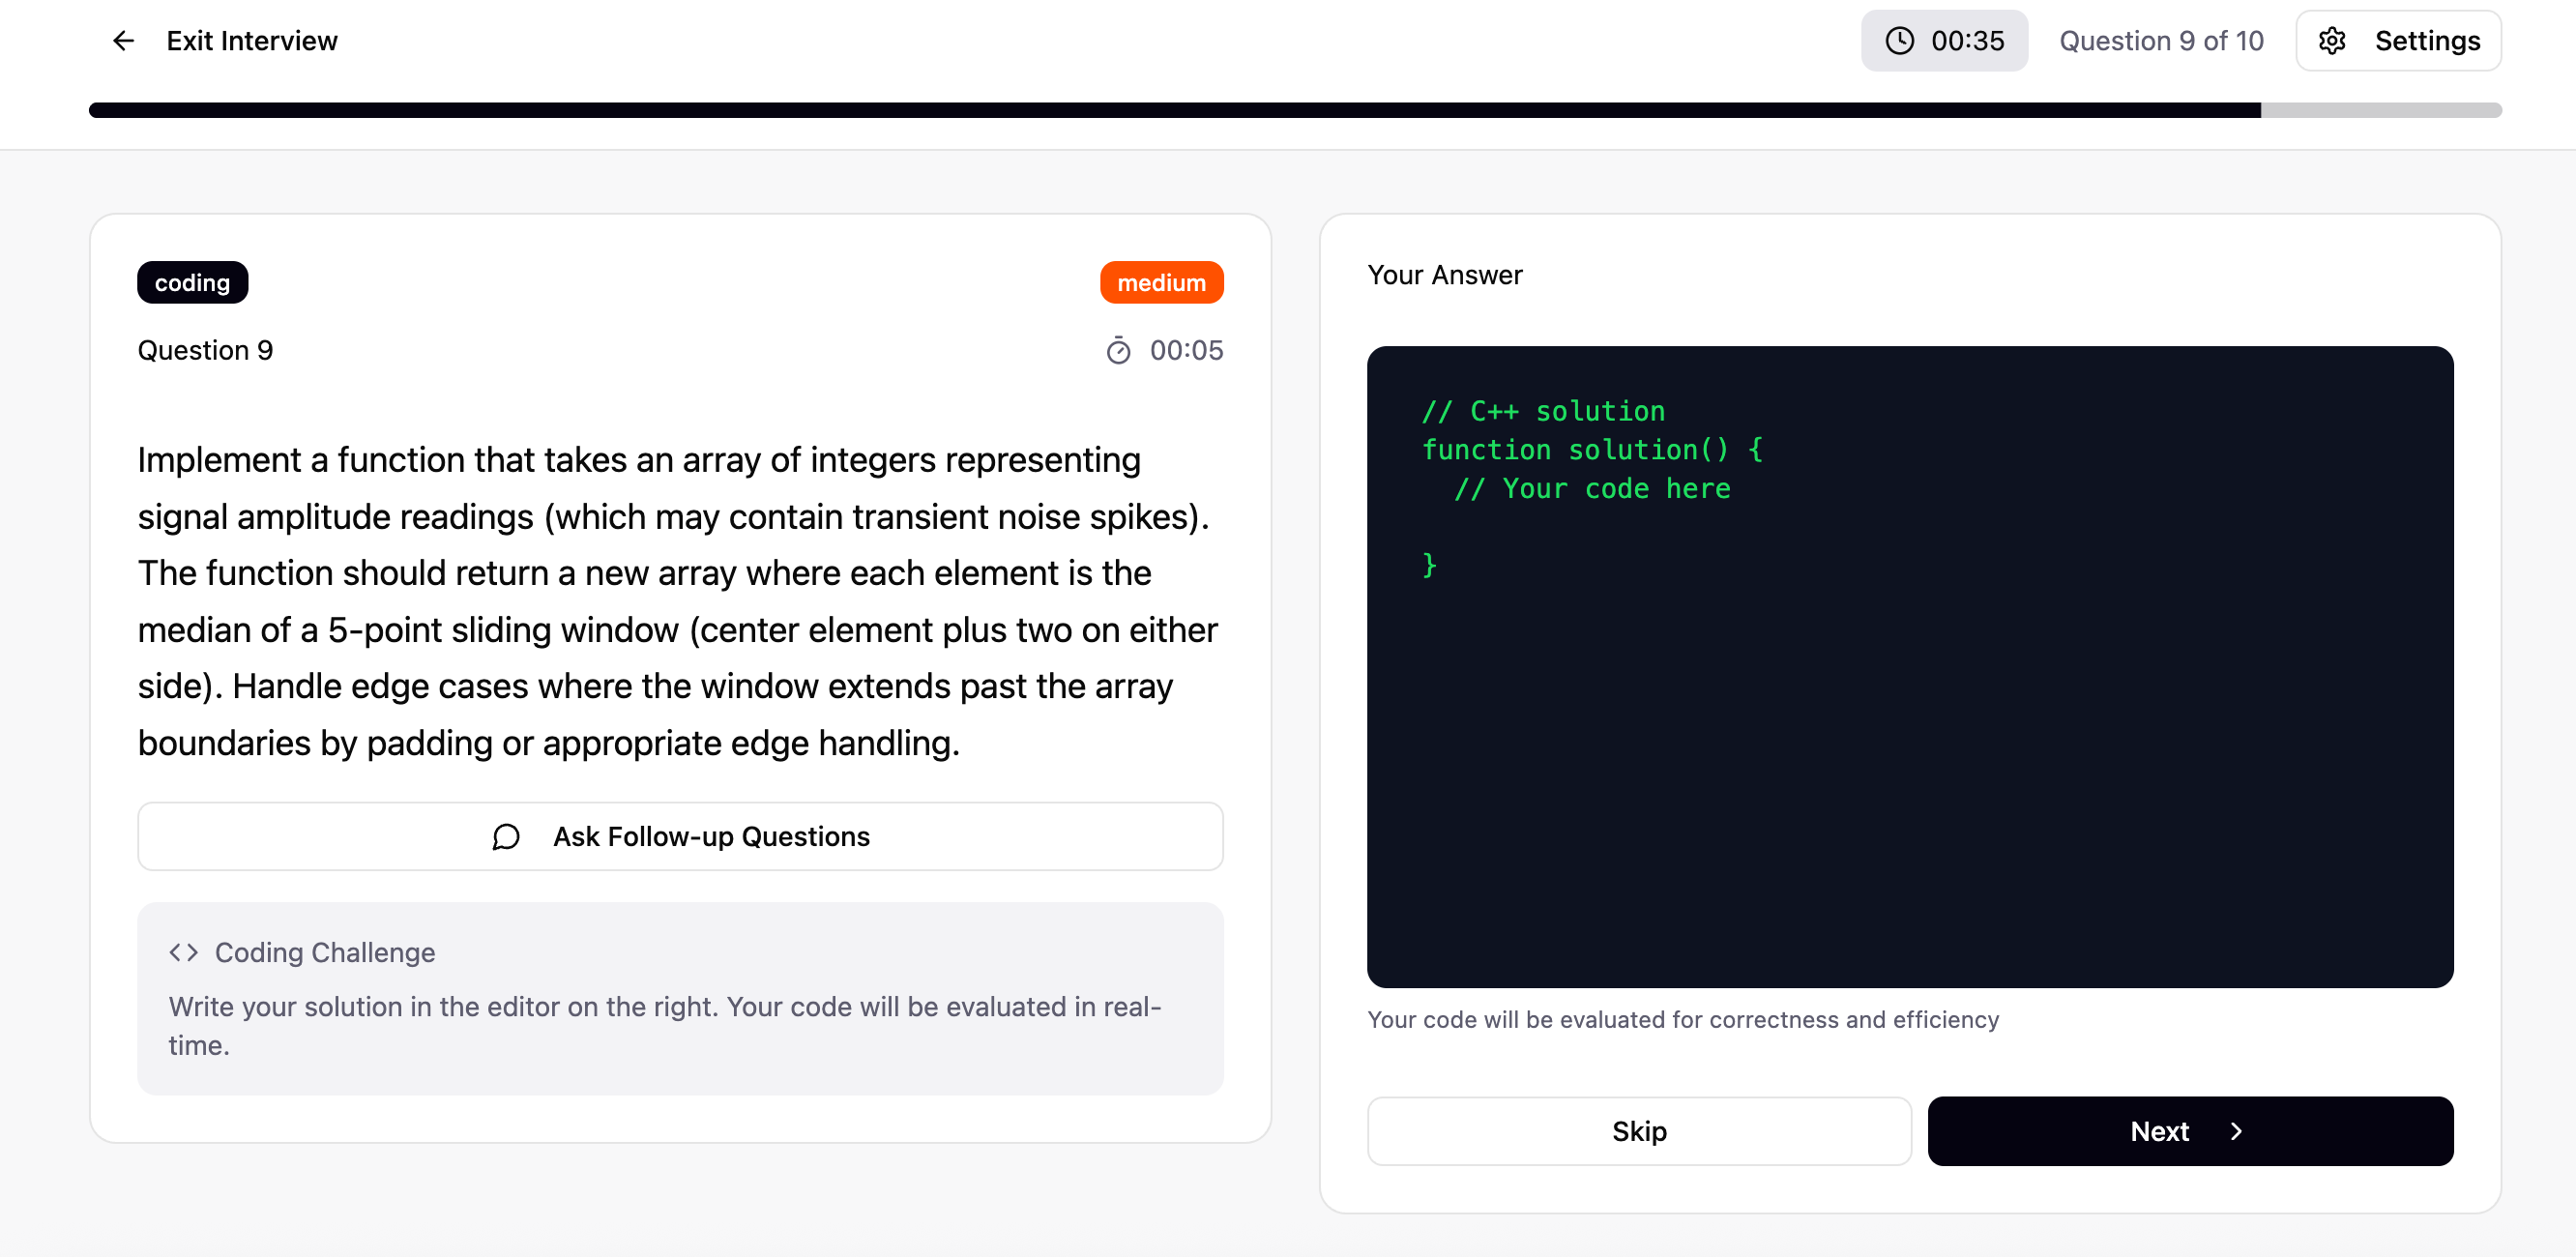The image size is (2576, 1257).
Task: Click the Coding Challenge info panel
Action: coord(680,1010)
